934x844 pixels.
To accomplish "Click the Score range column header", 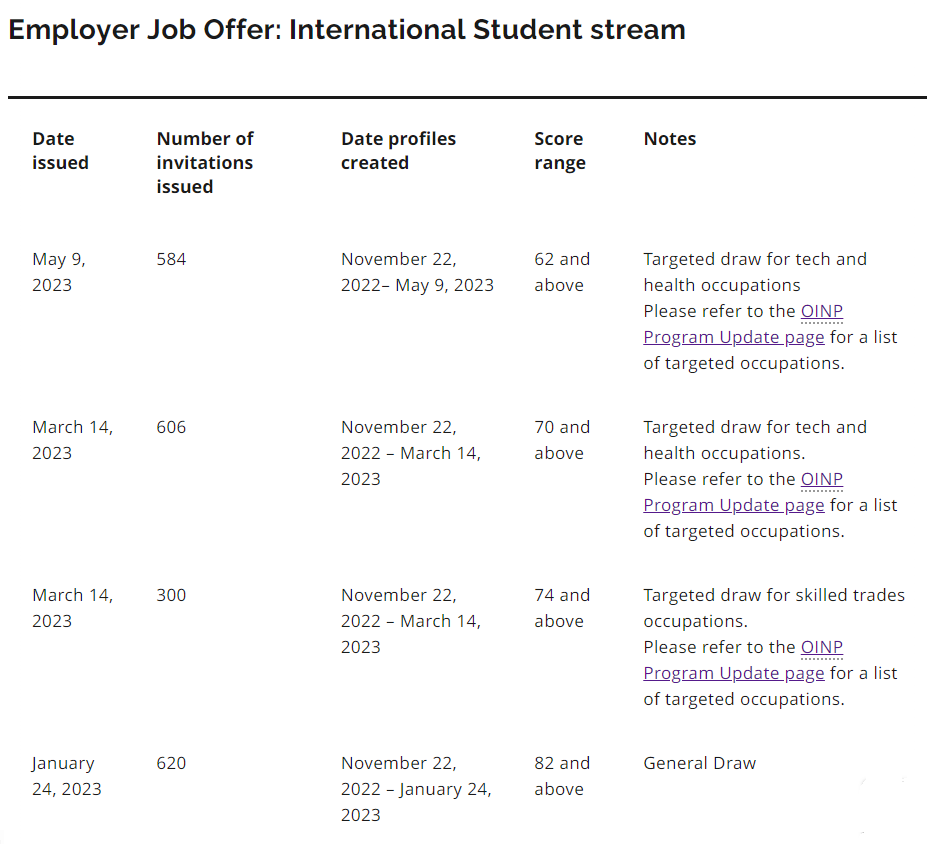I will (x=559, y=150).
